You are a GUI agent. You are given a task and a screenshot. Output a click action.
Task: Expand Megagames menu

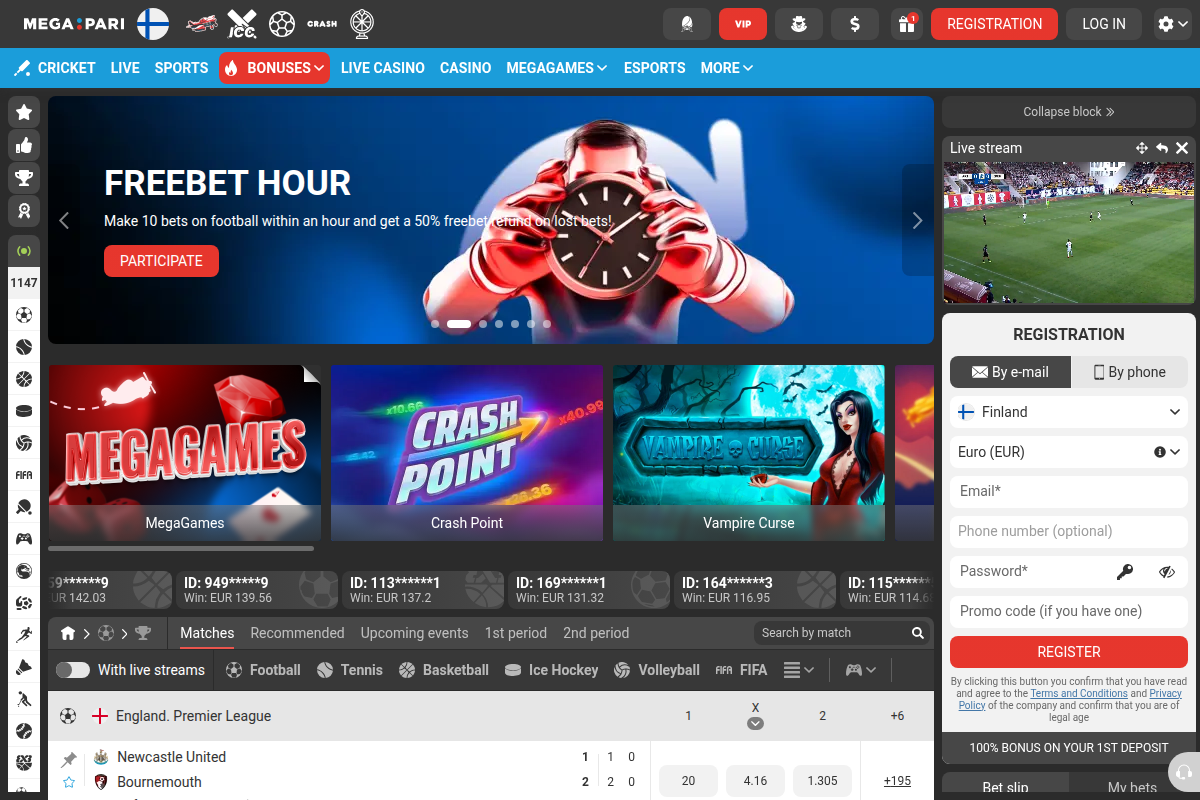point(557,68)
